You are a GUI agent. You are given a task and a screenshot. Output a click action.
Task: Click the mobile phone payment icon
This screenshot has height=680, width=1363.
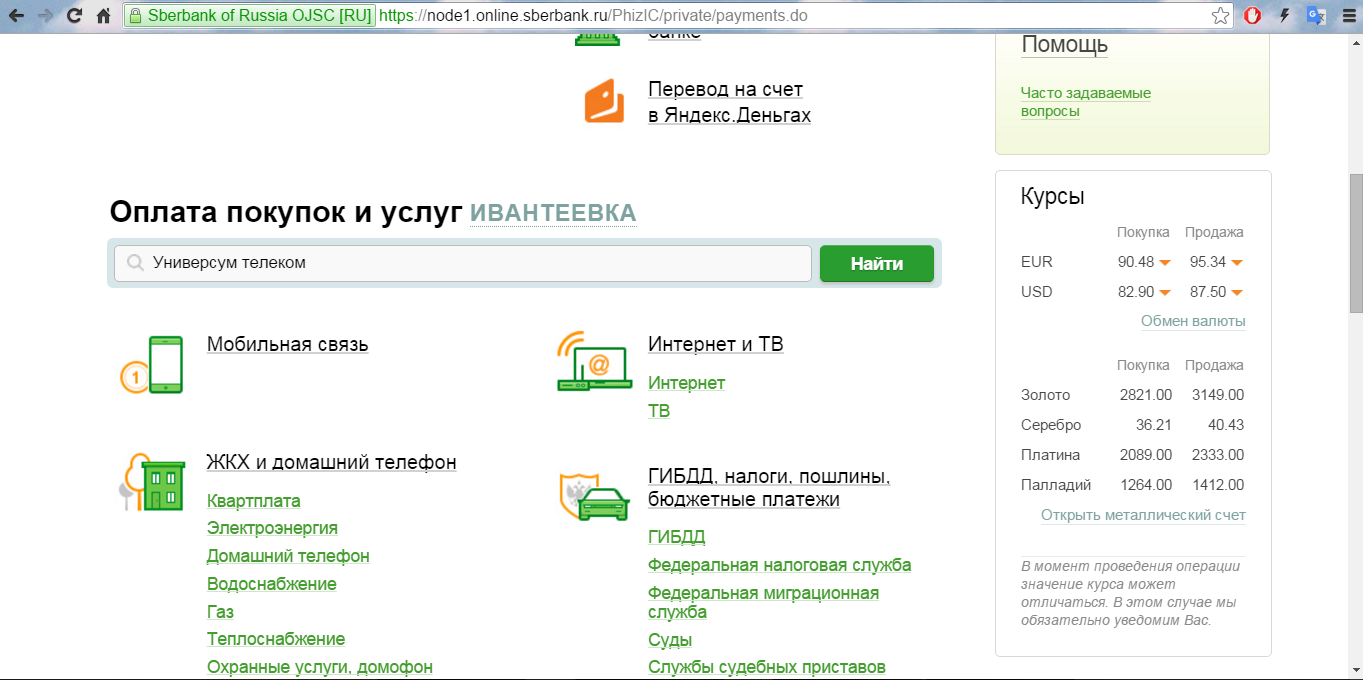point(152,364)
